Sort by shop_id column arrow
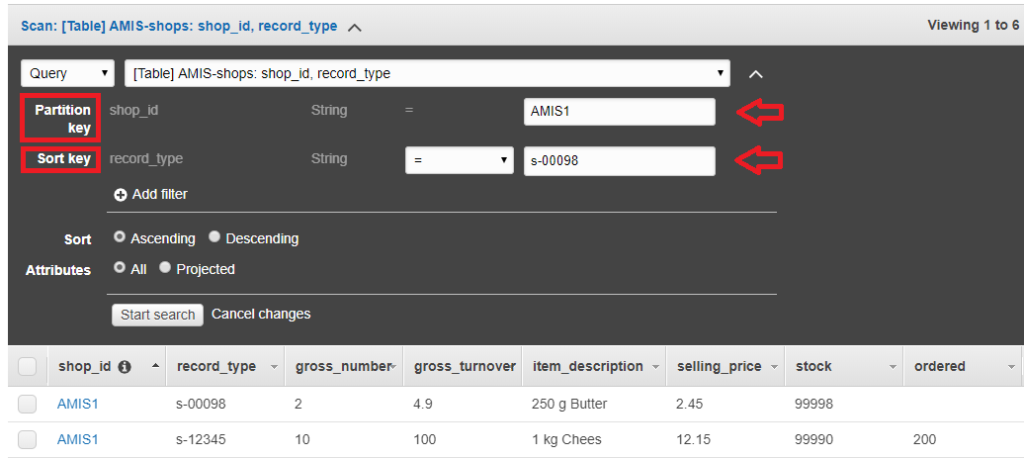This screenshot has height=459, width=1024. click(x=155, y=367)
